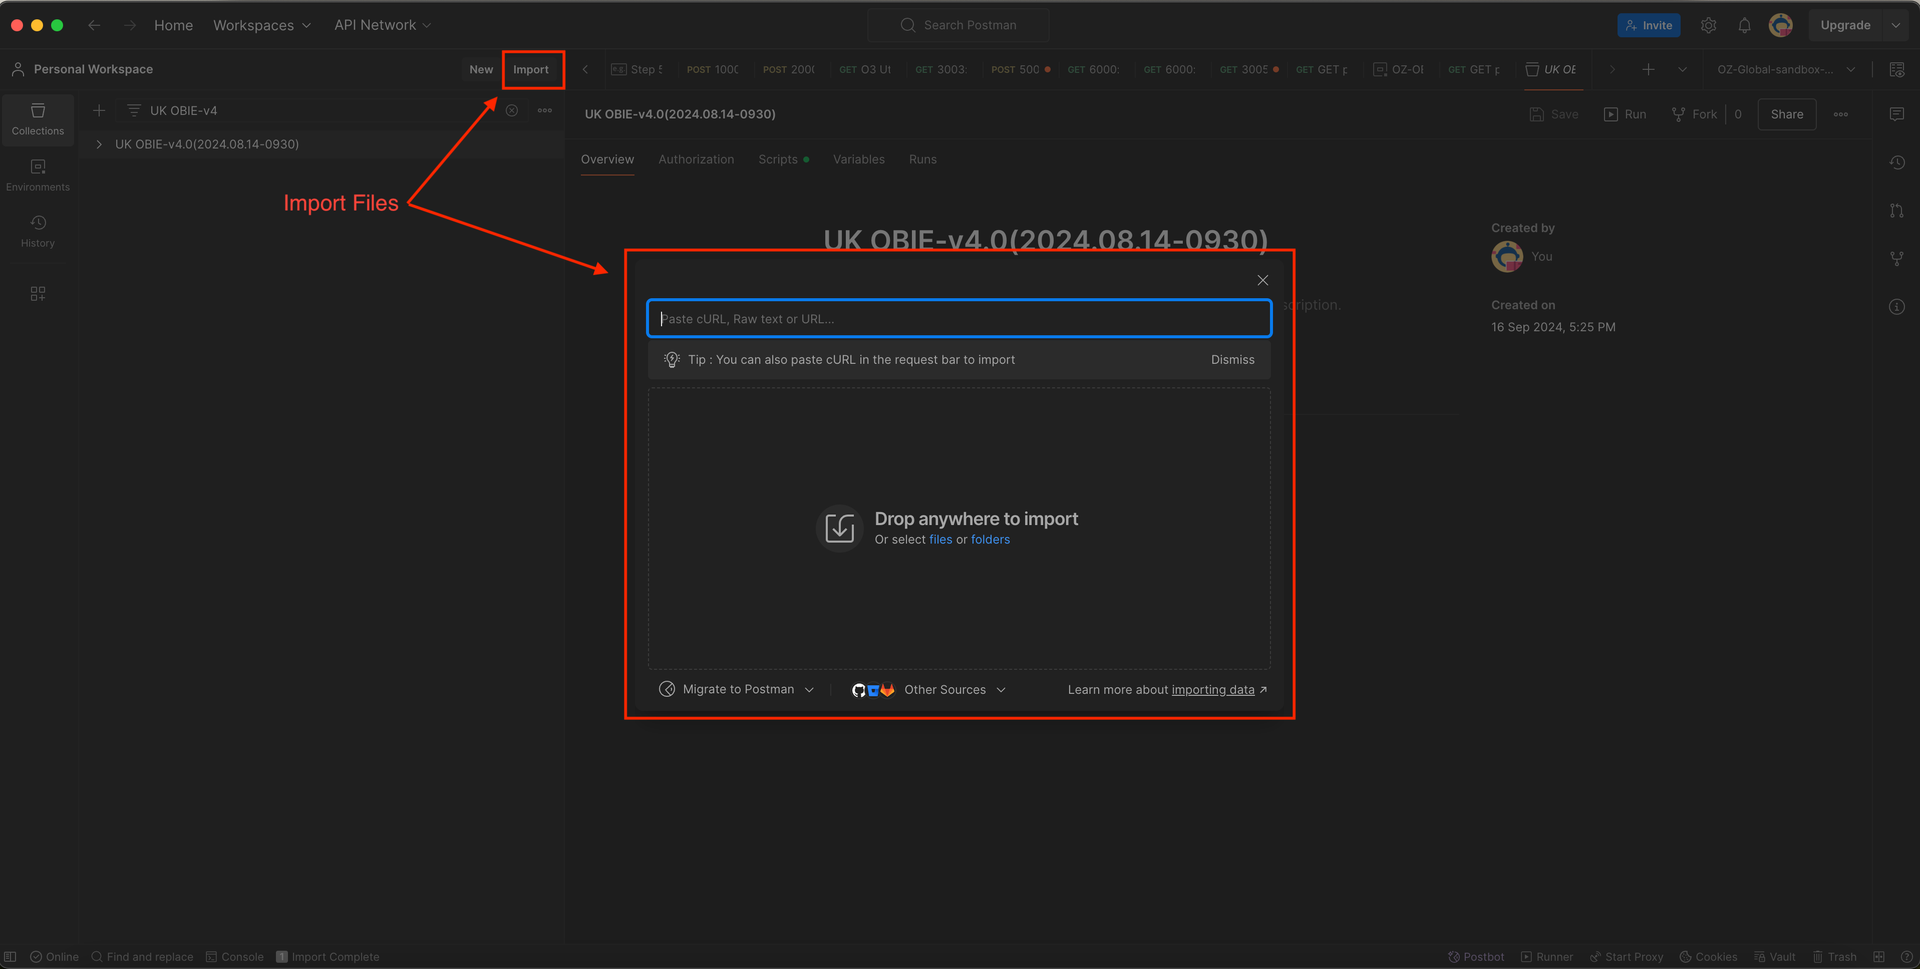Expand the arrow next to Upgrade
Viewport: 1920px width, 969px height.
(x=1896, y=25)
